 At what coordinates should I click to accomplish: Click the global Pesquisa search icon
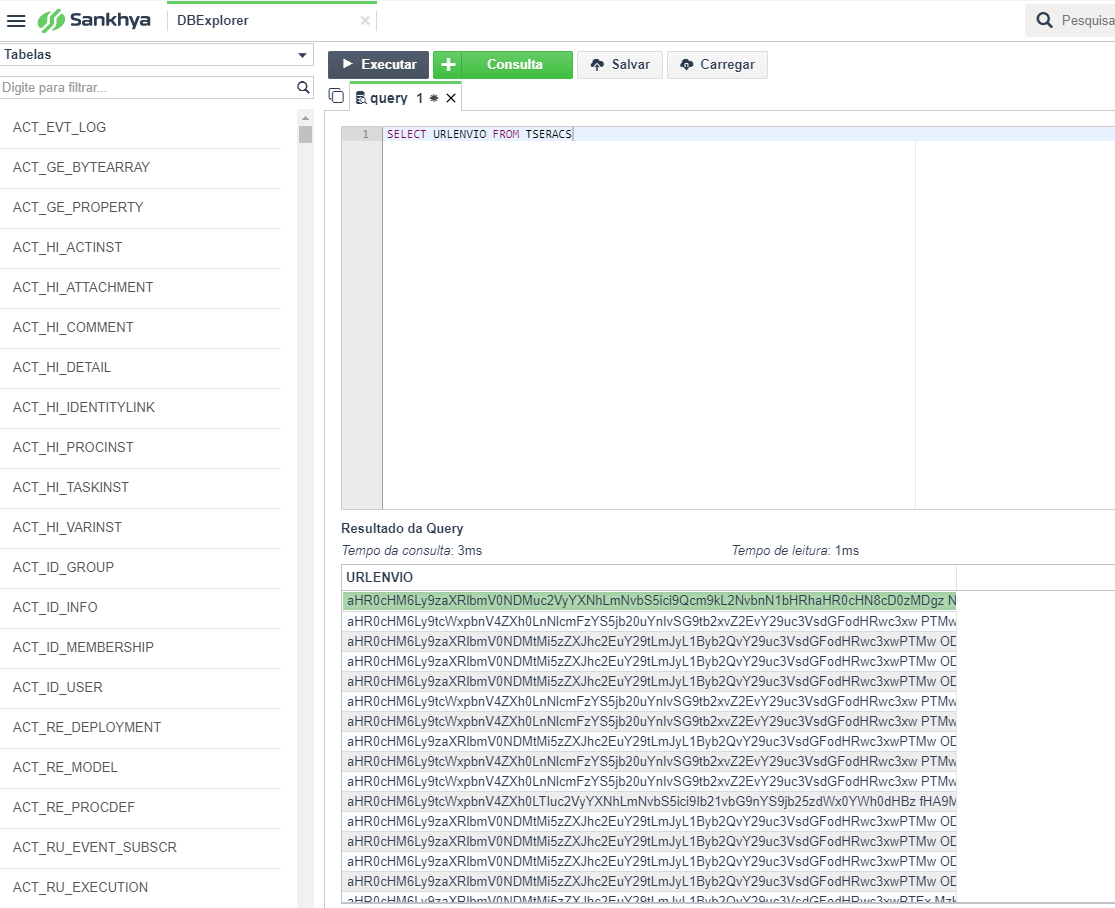(1044, 20)
